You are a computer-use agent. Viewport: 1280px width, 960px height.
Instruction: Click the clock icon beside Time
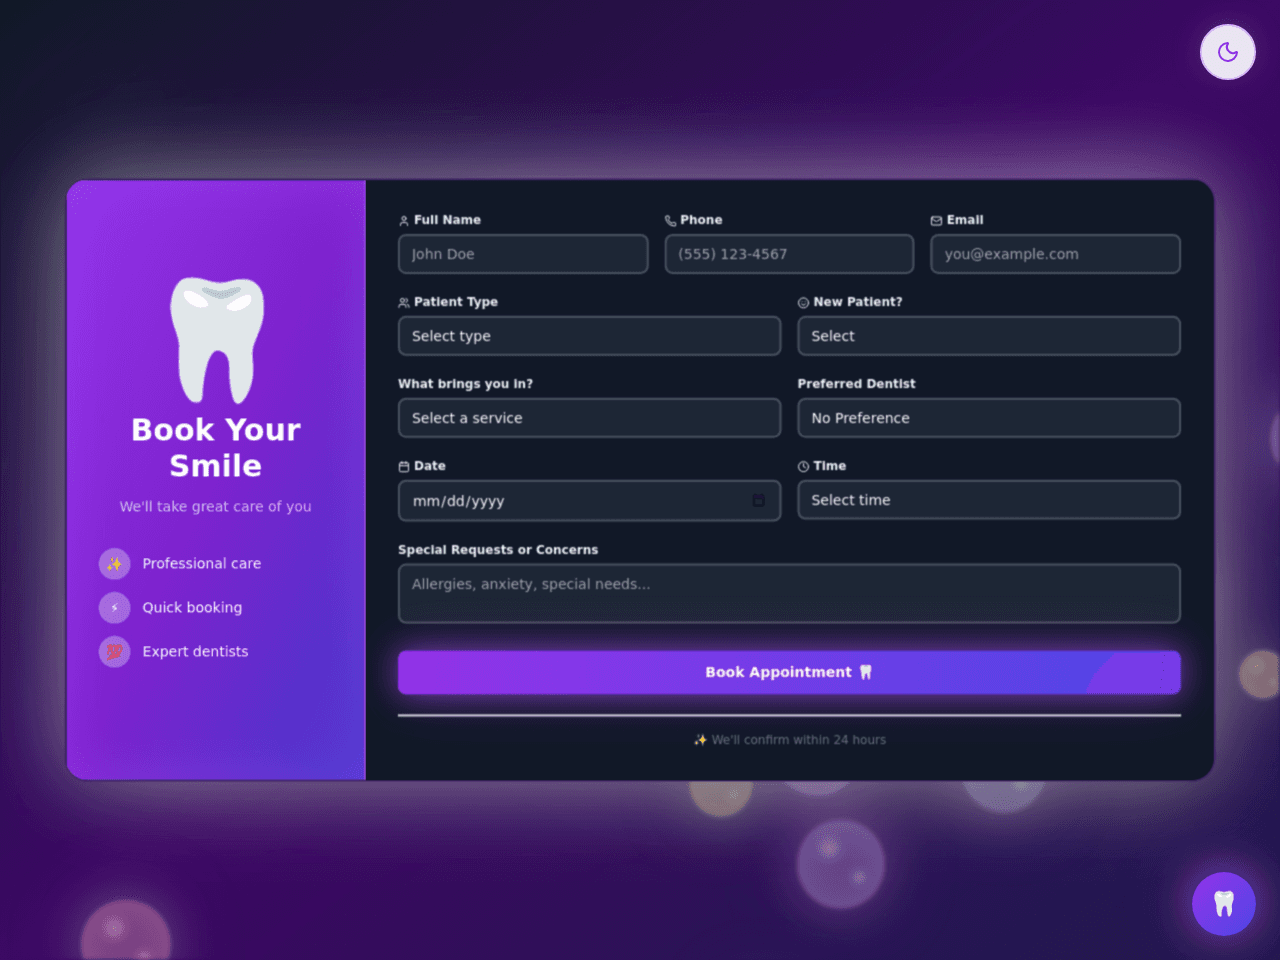[803, 466]
